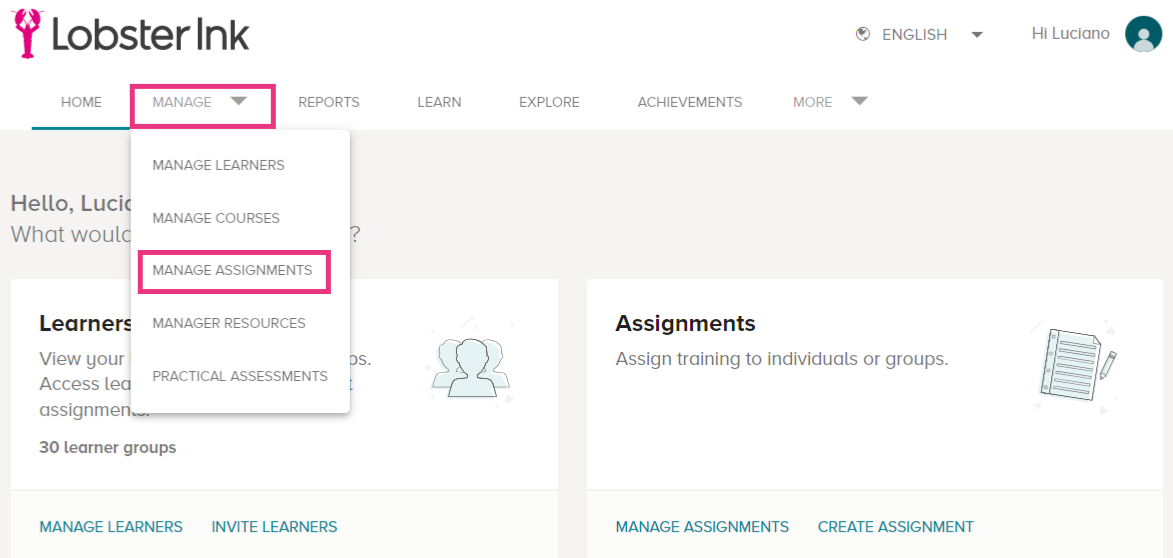Click the More tab label
The width and height of the screenshot is (1173, 558).
point(812,102)
